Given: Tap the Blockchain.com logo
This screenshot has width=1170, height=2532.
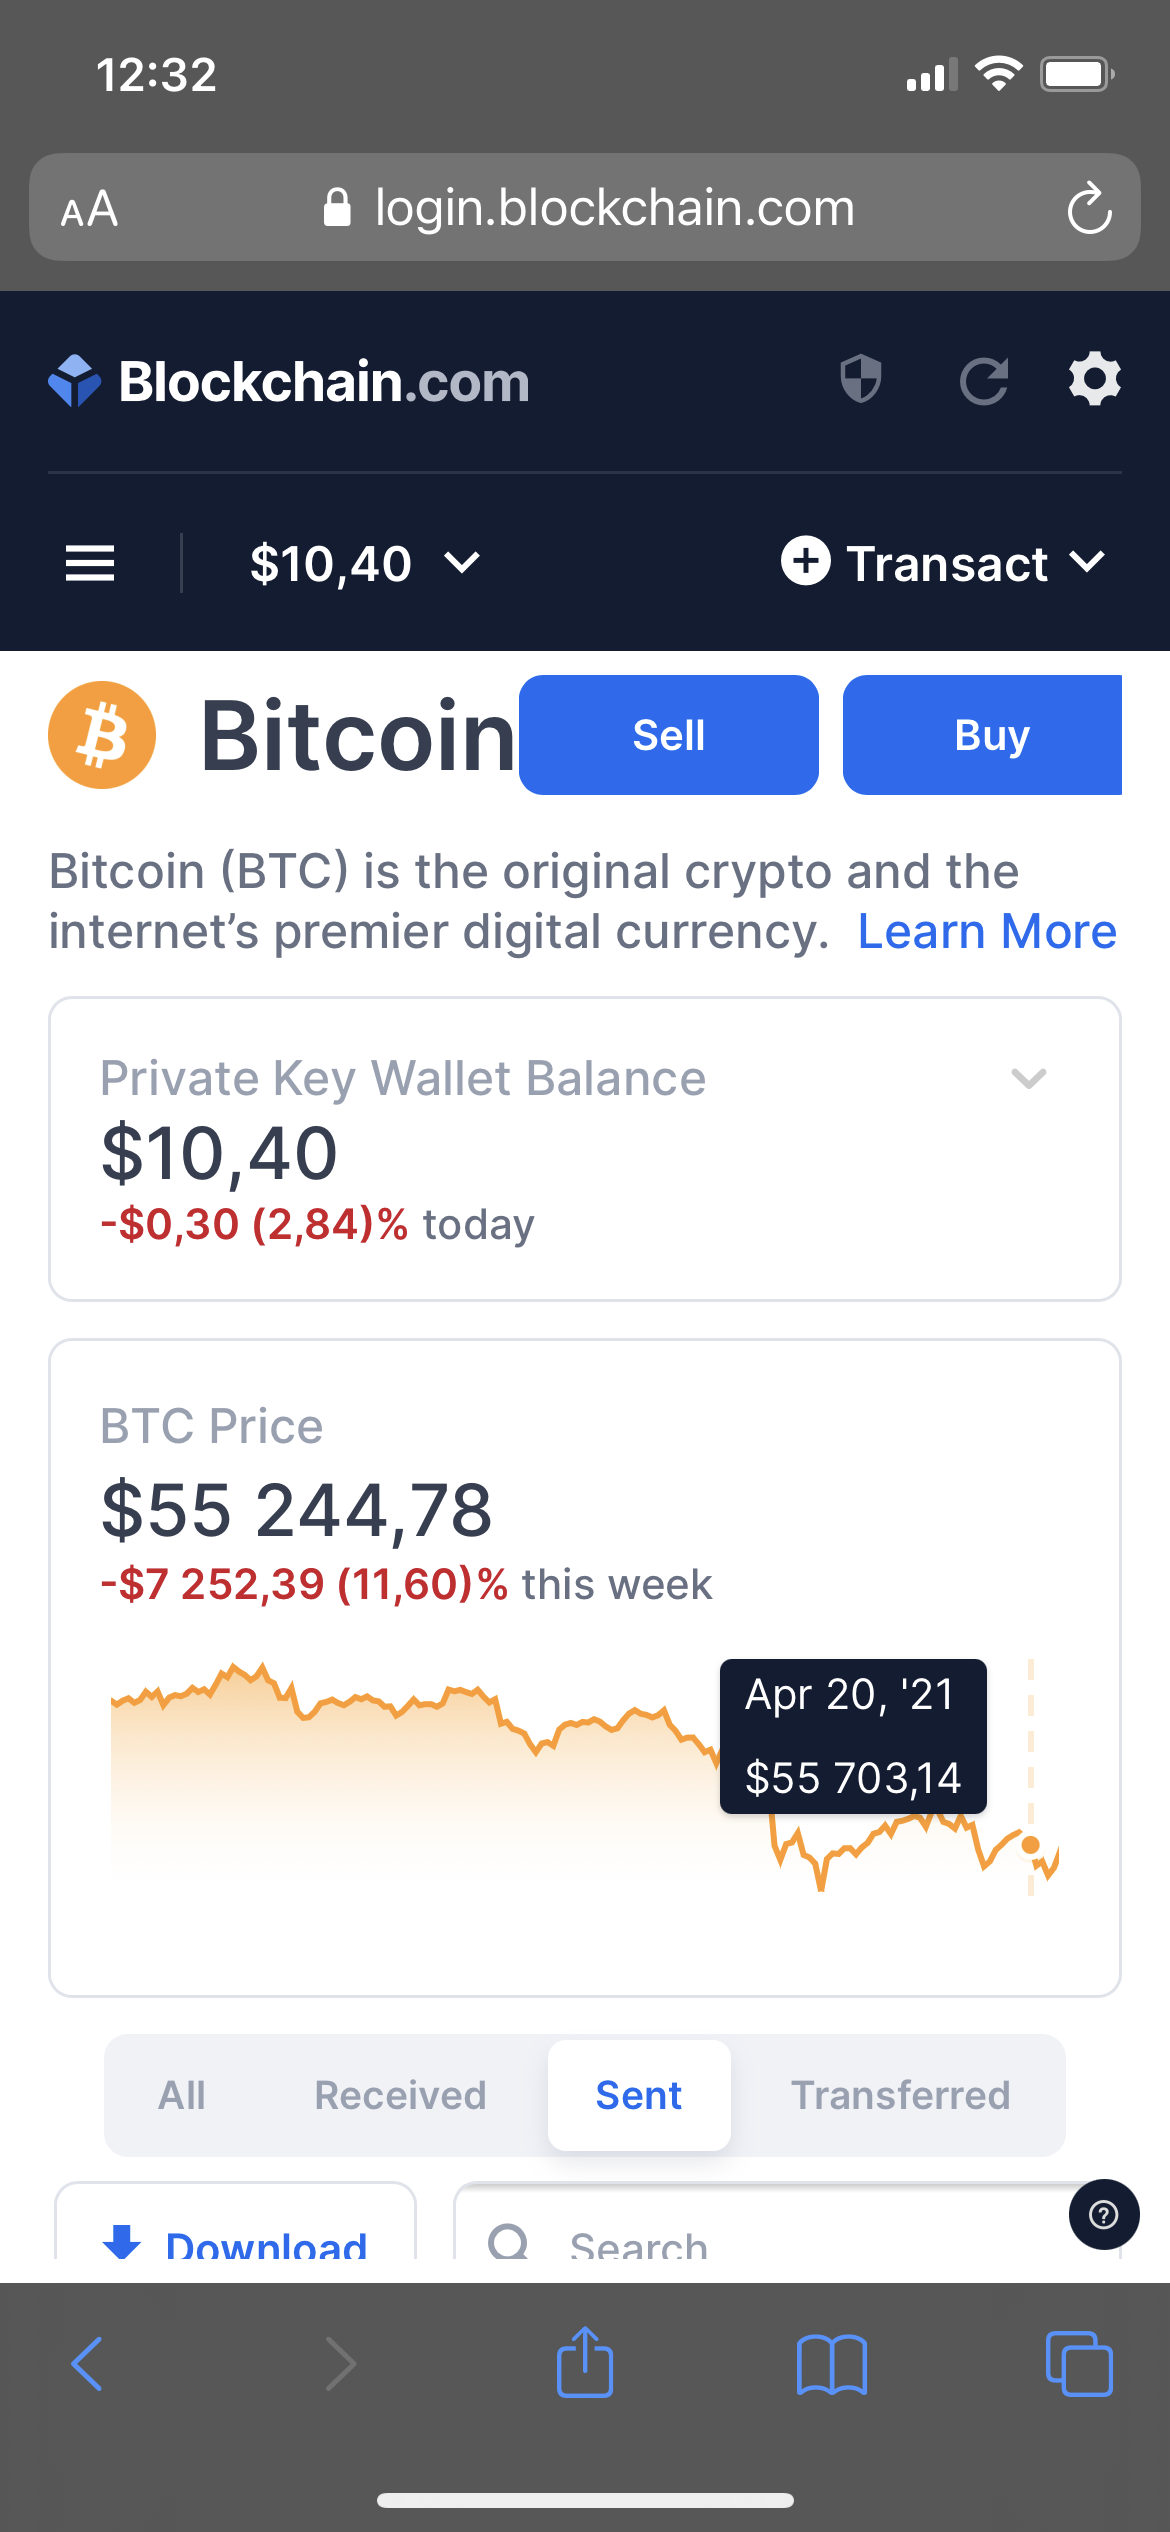Looking at the screenshot, I should (x=289, y=381).
